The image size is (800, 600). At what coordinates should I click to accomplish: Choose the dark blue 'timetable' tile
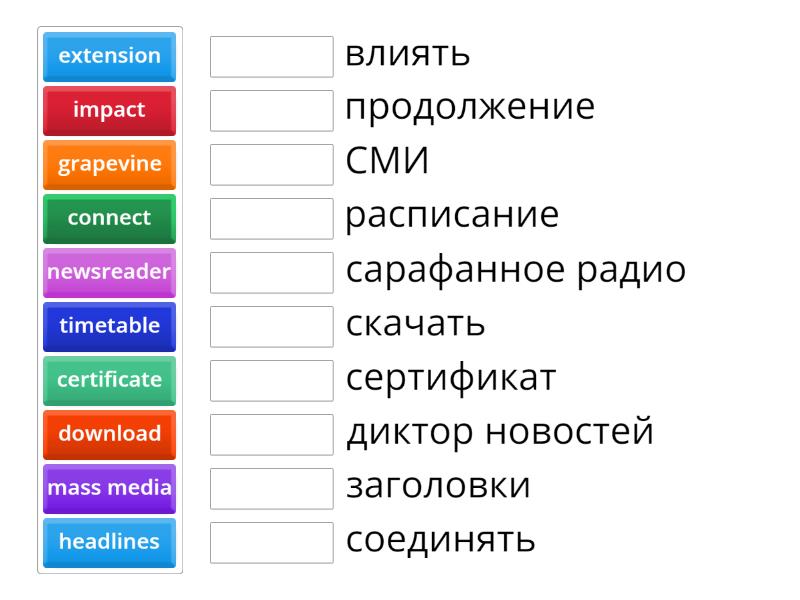pos(109,326)
